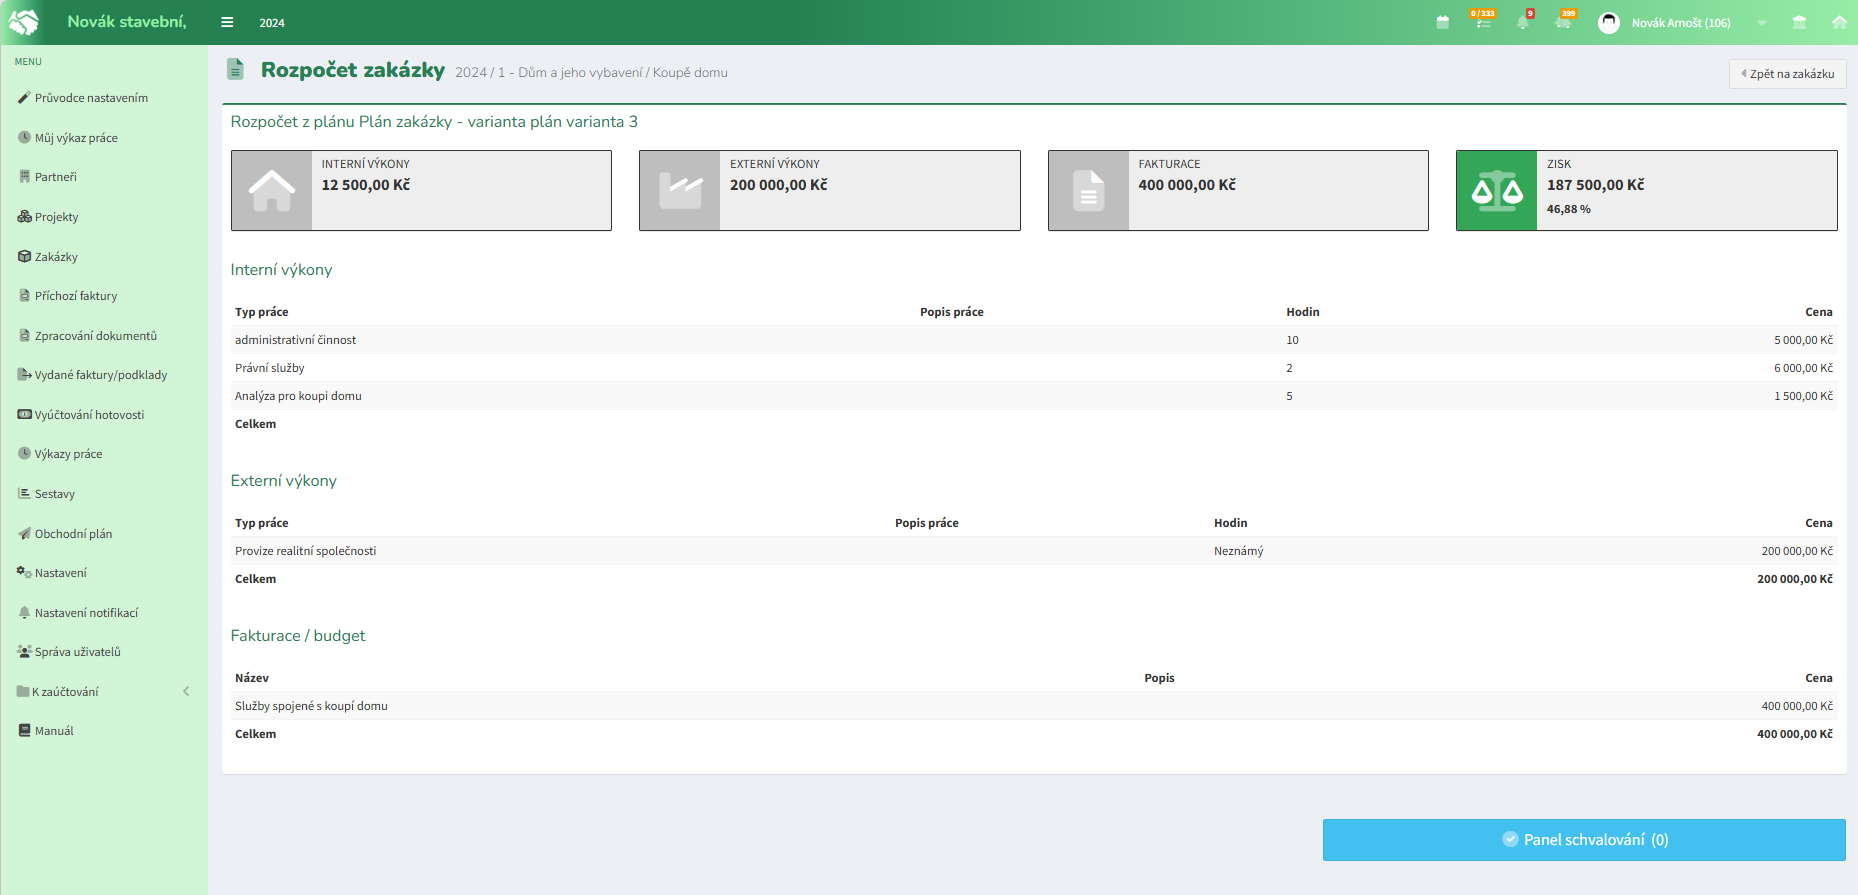Expand the K zaúčtování submenu chevron
Screen dimensions: 1858x895
[x=186, y=692]
